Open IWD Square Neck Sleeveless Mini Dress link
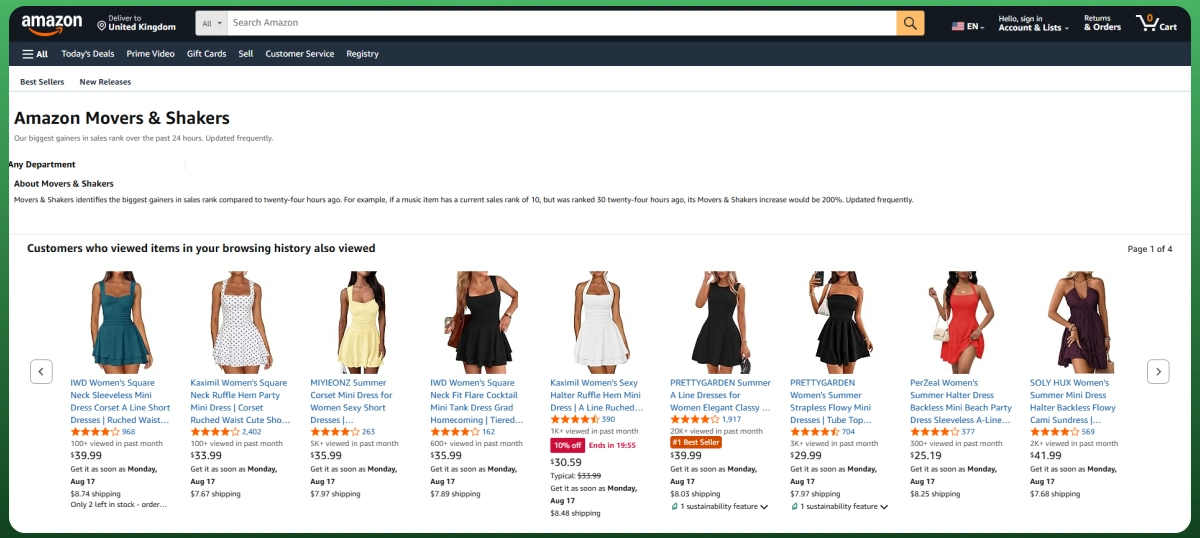This screenshot has height=538, width=1200. (x=120, y=401)
